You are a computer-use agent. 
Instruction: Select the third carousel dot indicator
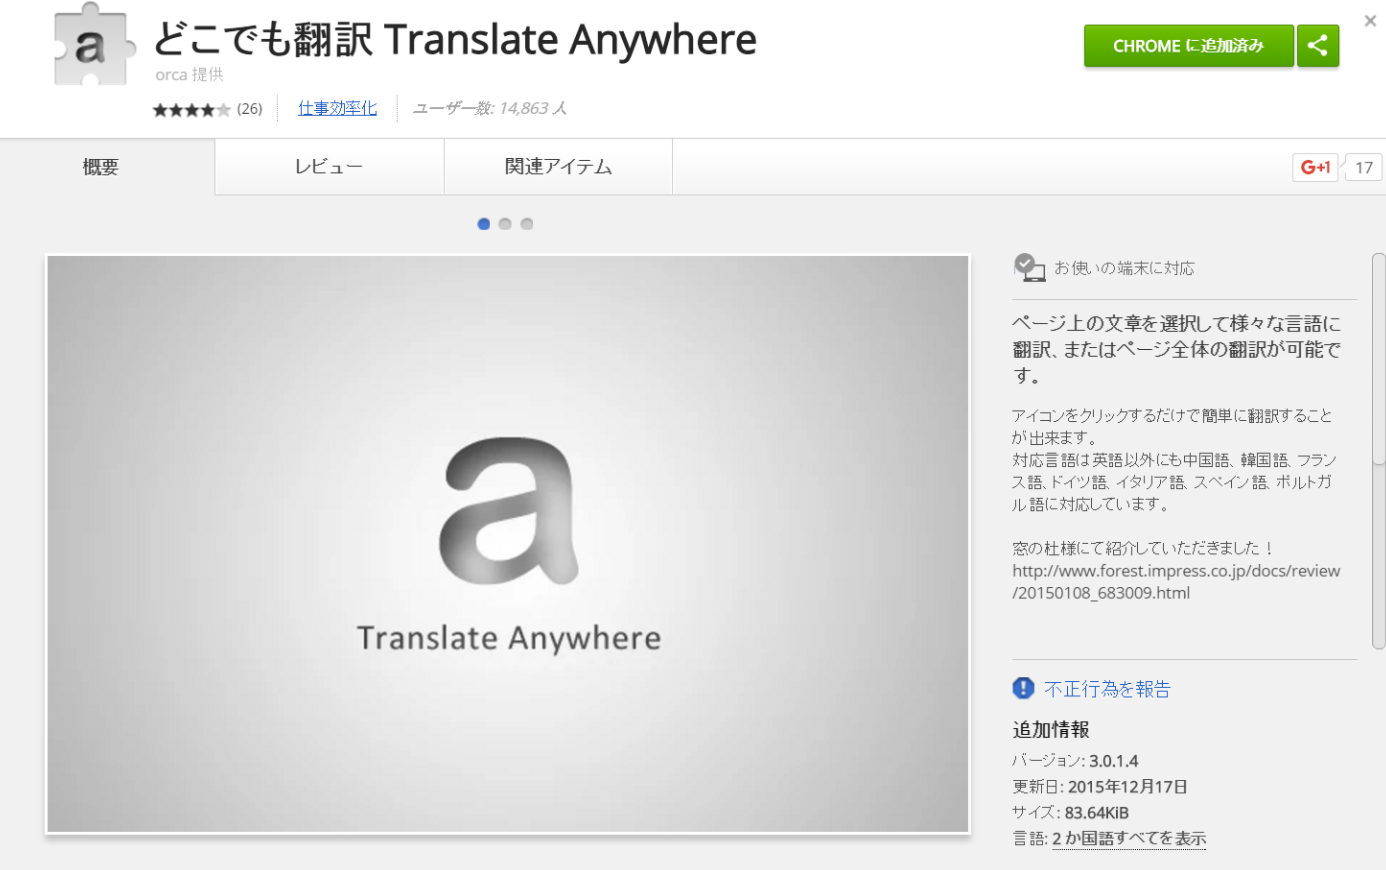click(x=527, y=224)
